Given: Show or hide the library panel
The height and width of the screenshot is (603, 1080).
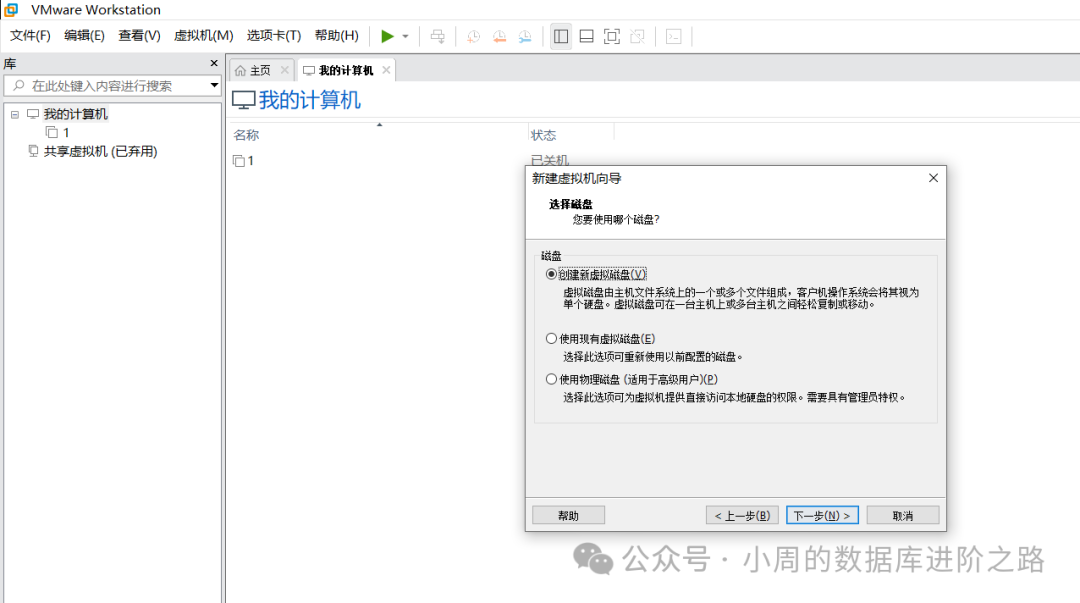Looking at the screenshot, I should tap(561, 36).
